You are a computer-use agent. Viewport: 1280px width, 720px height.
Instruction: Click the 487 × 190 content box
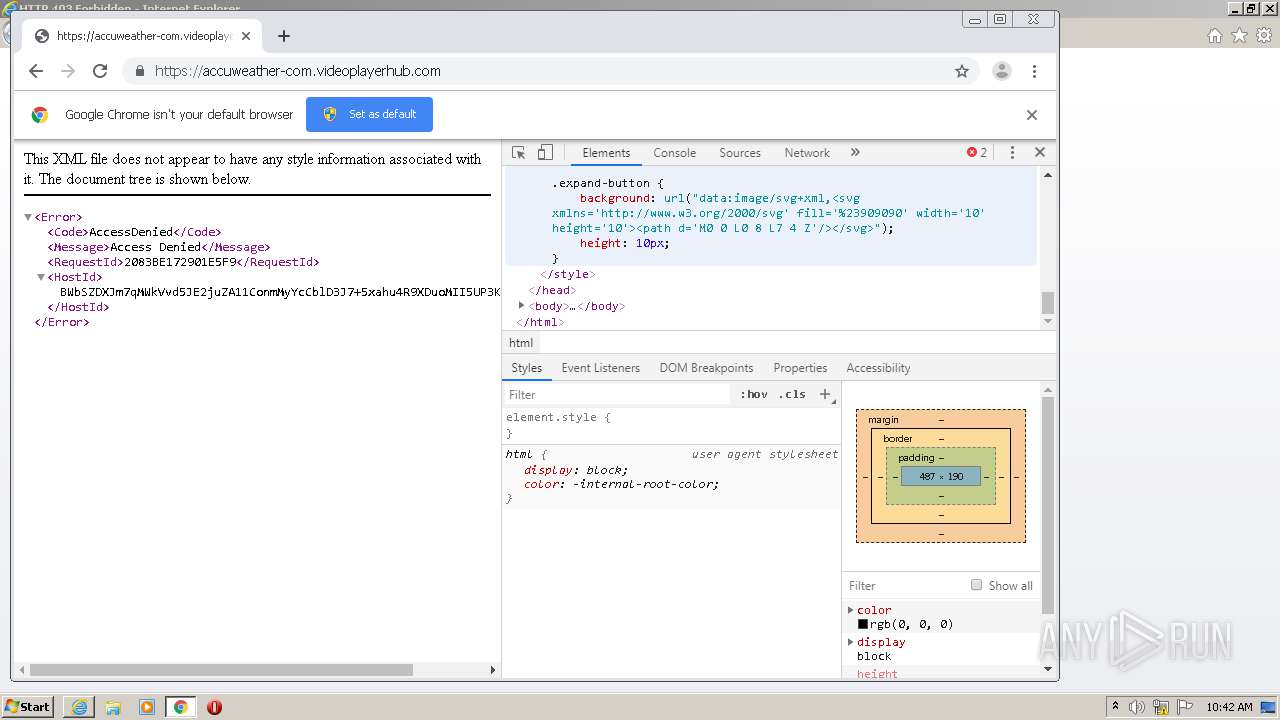(941, 477)
